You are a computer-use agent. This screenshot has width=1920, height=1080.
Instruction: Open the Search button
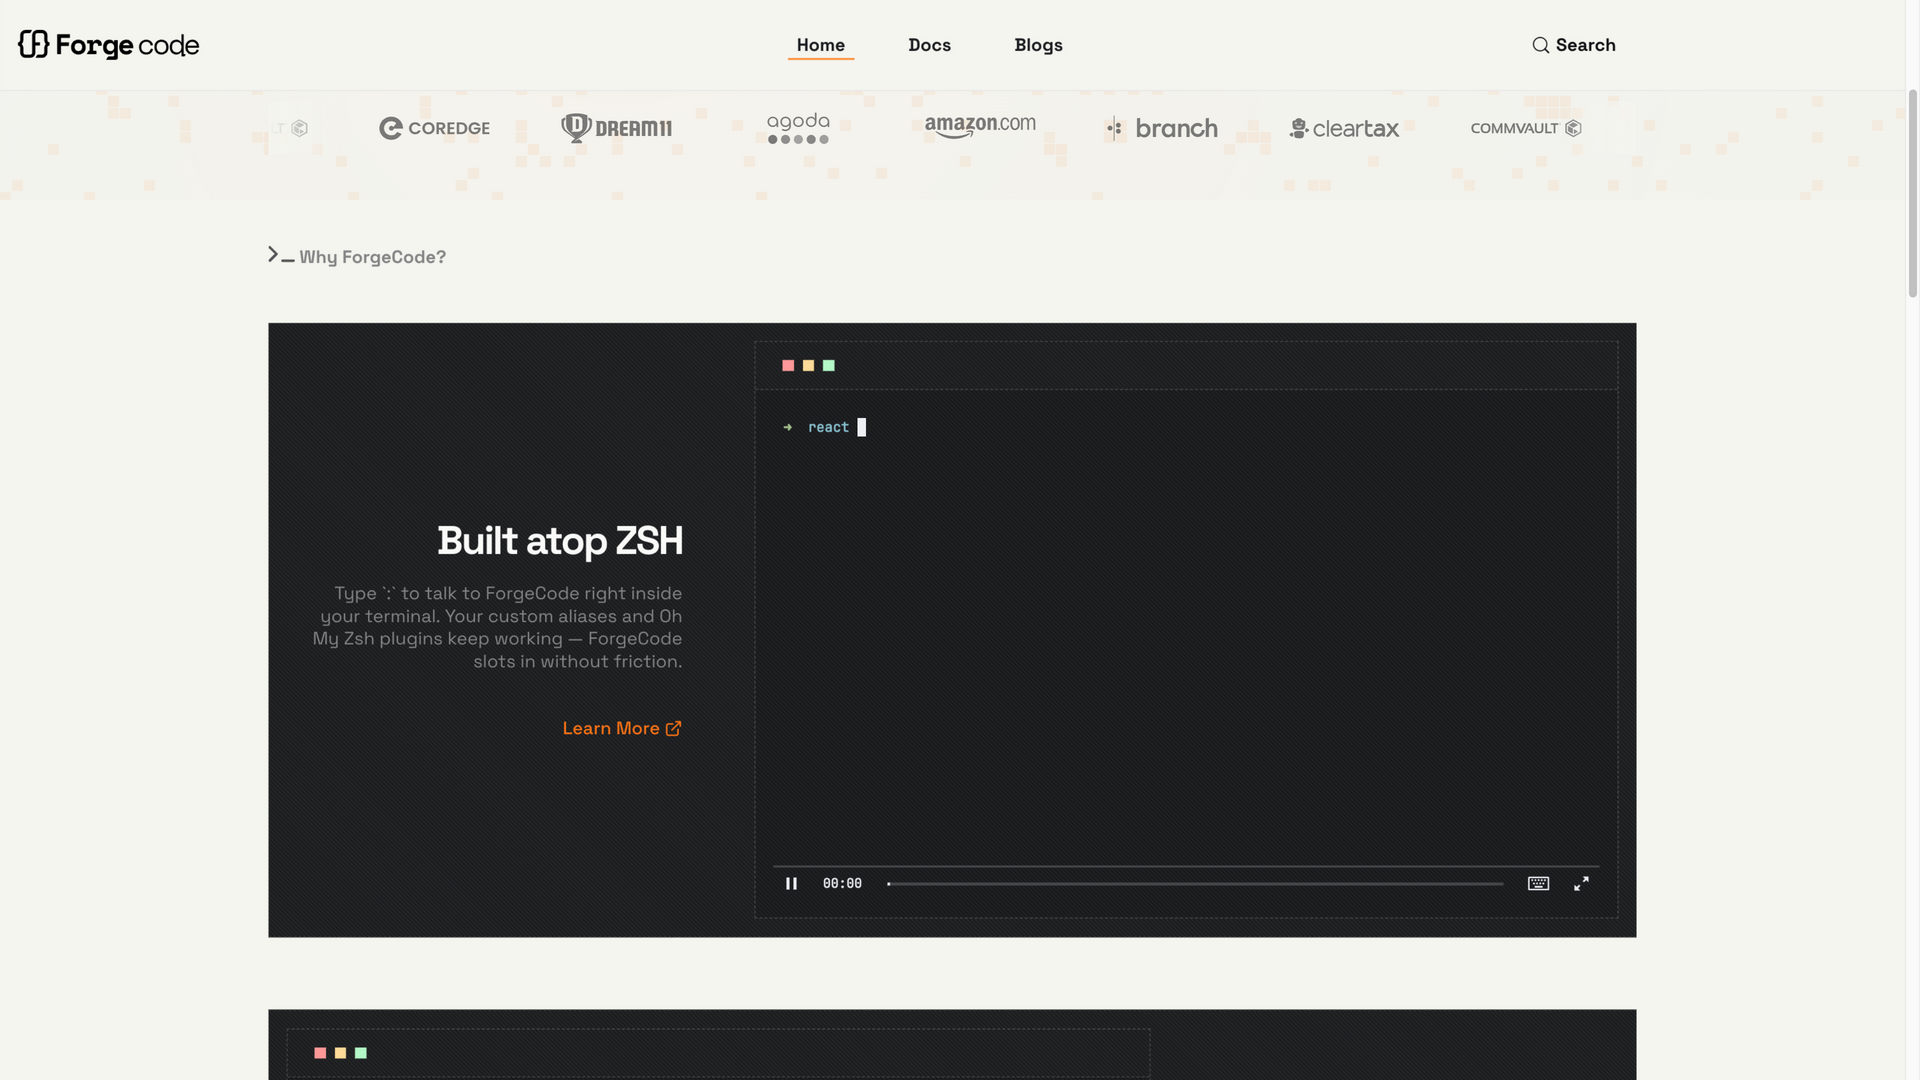coord(1574,45)
